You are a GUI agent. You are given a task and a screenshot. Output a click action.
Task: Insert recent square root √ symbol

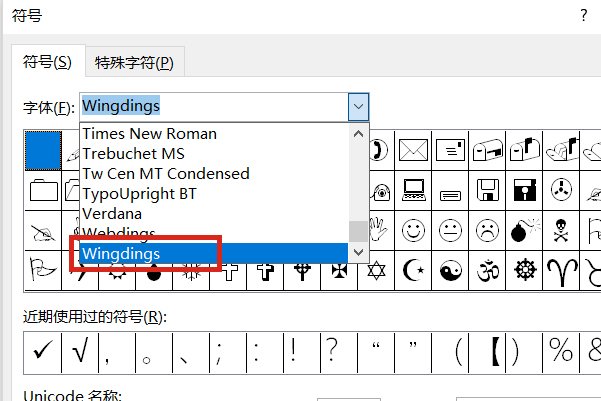80,353
